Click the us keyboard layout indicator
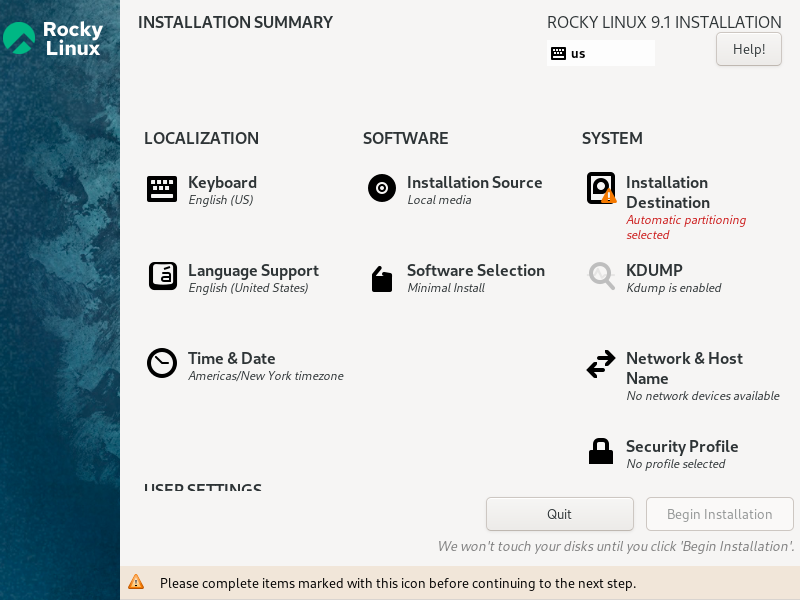Screen dimensions: 800x600 (x=601, y=54)
